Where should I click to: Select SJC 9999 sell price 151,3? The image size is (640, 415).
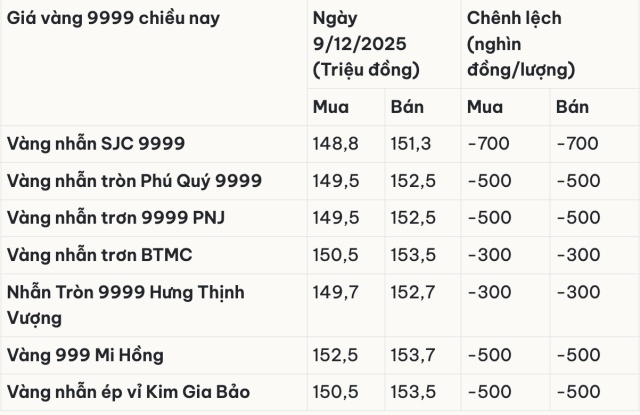click(x=410, y=143)
